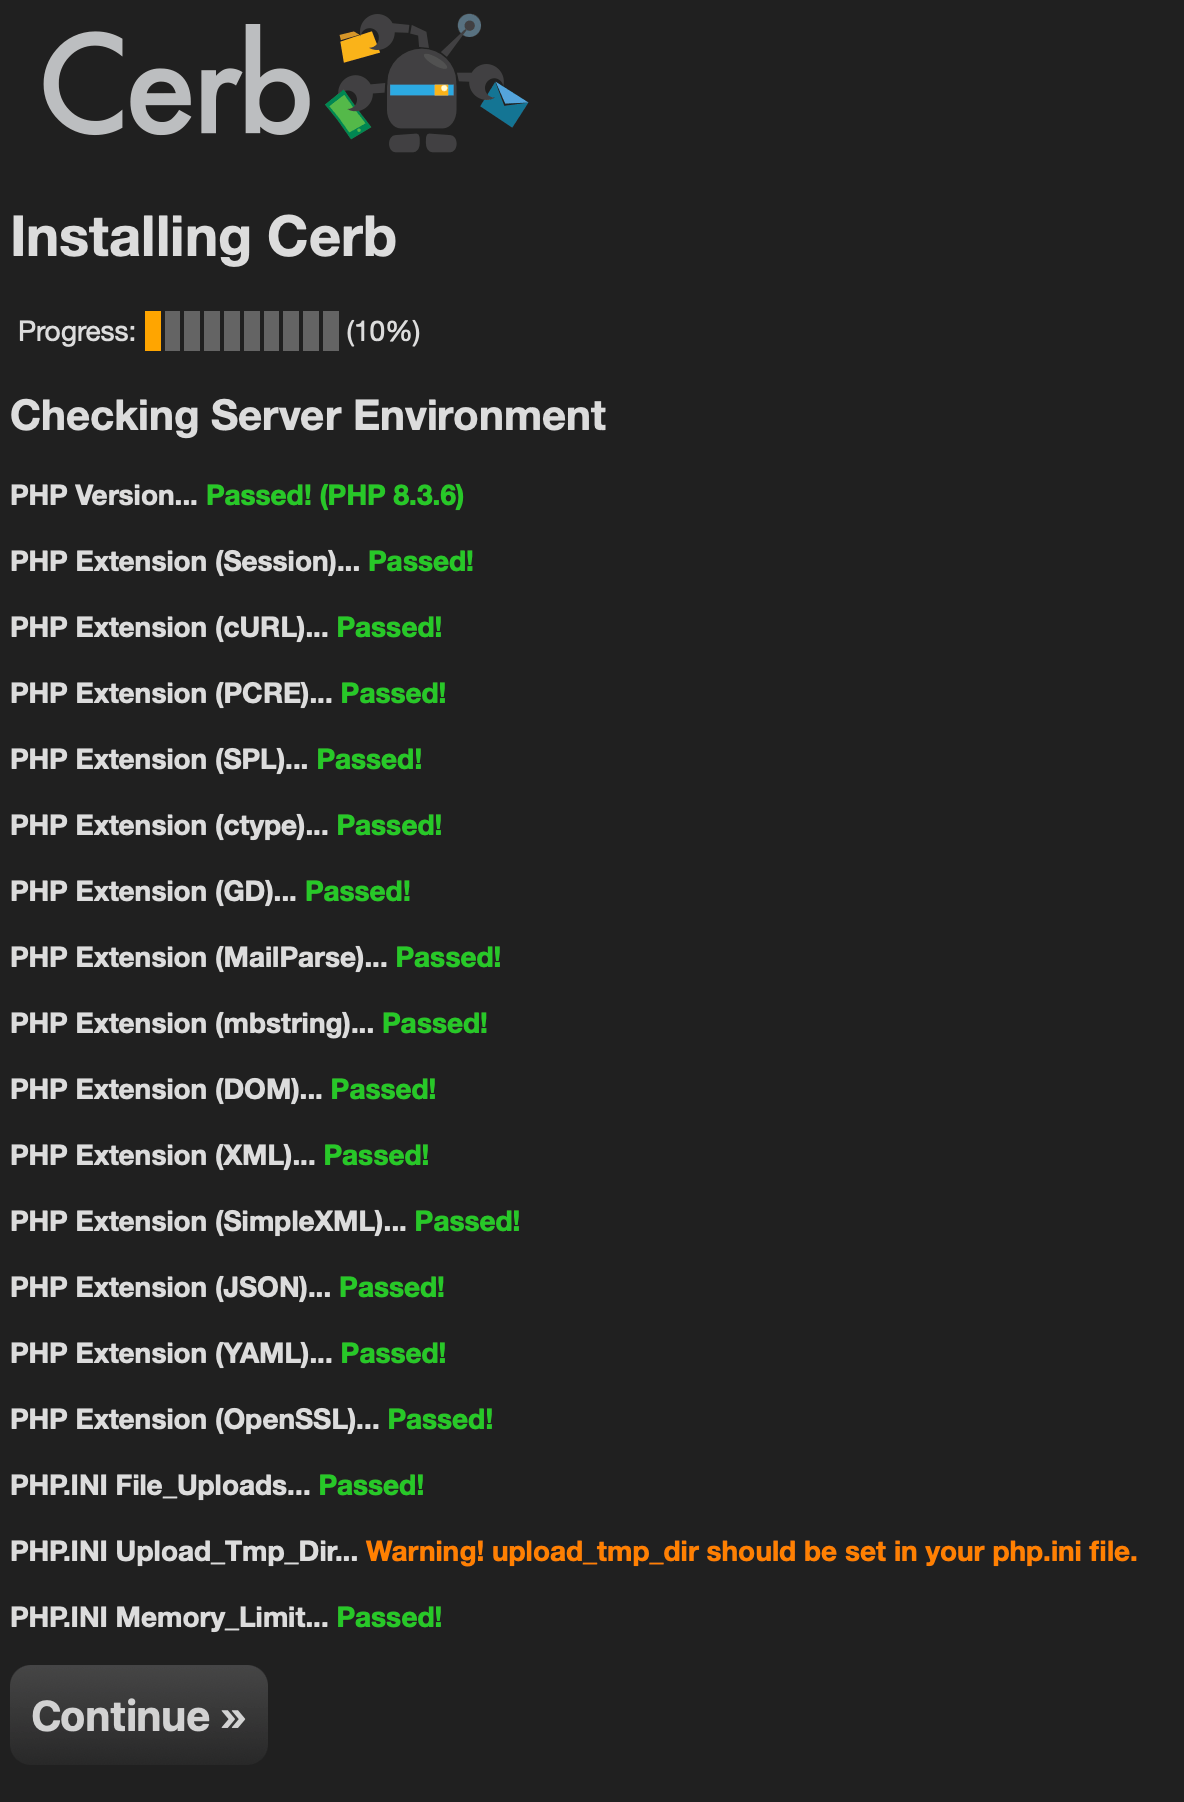Click the Installing Cerb heading

[x=203, y=237]
